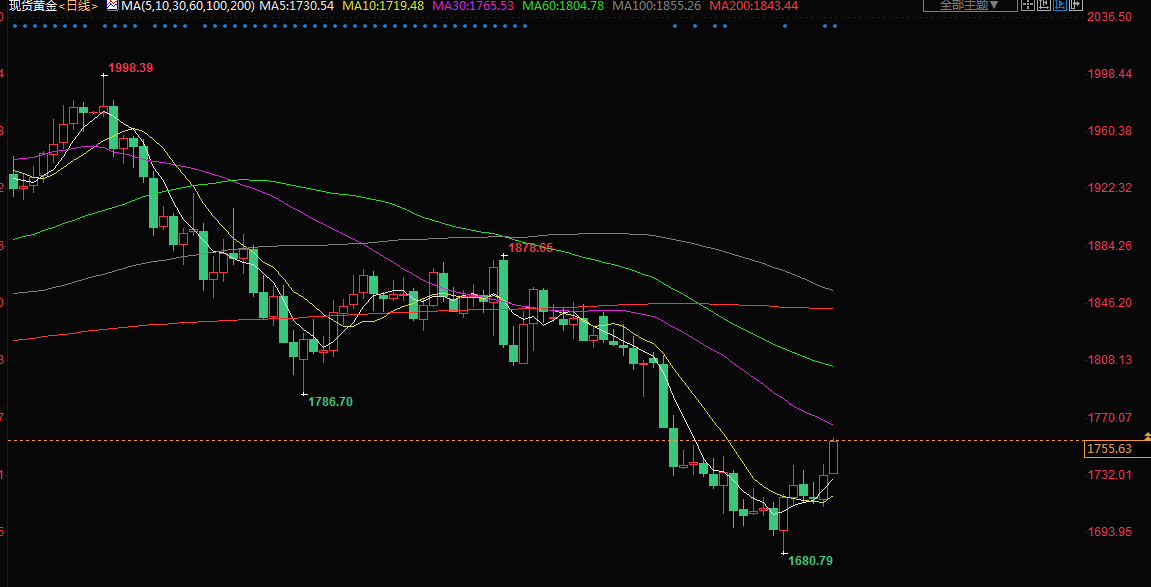Click the orange double-arrow marker on price axis

(1146, 436)
